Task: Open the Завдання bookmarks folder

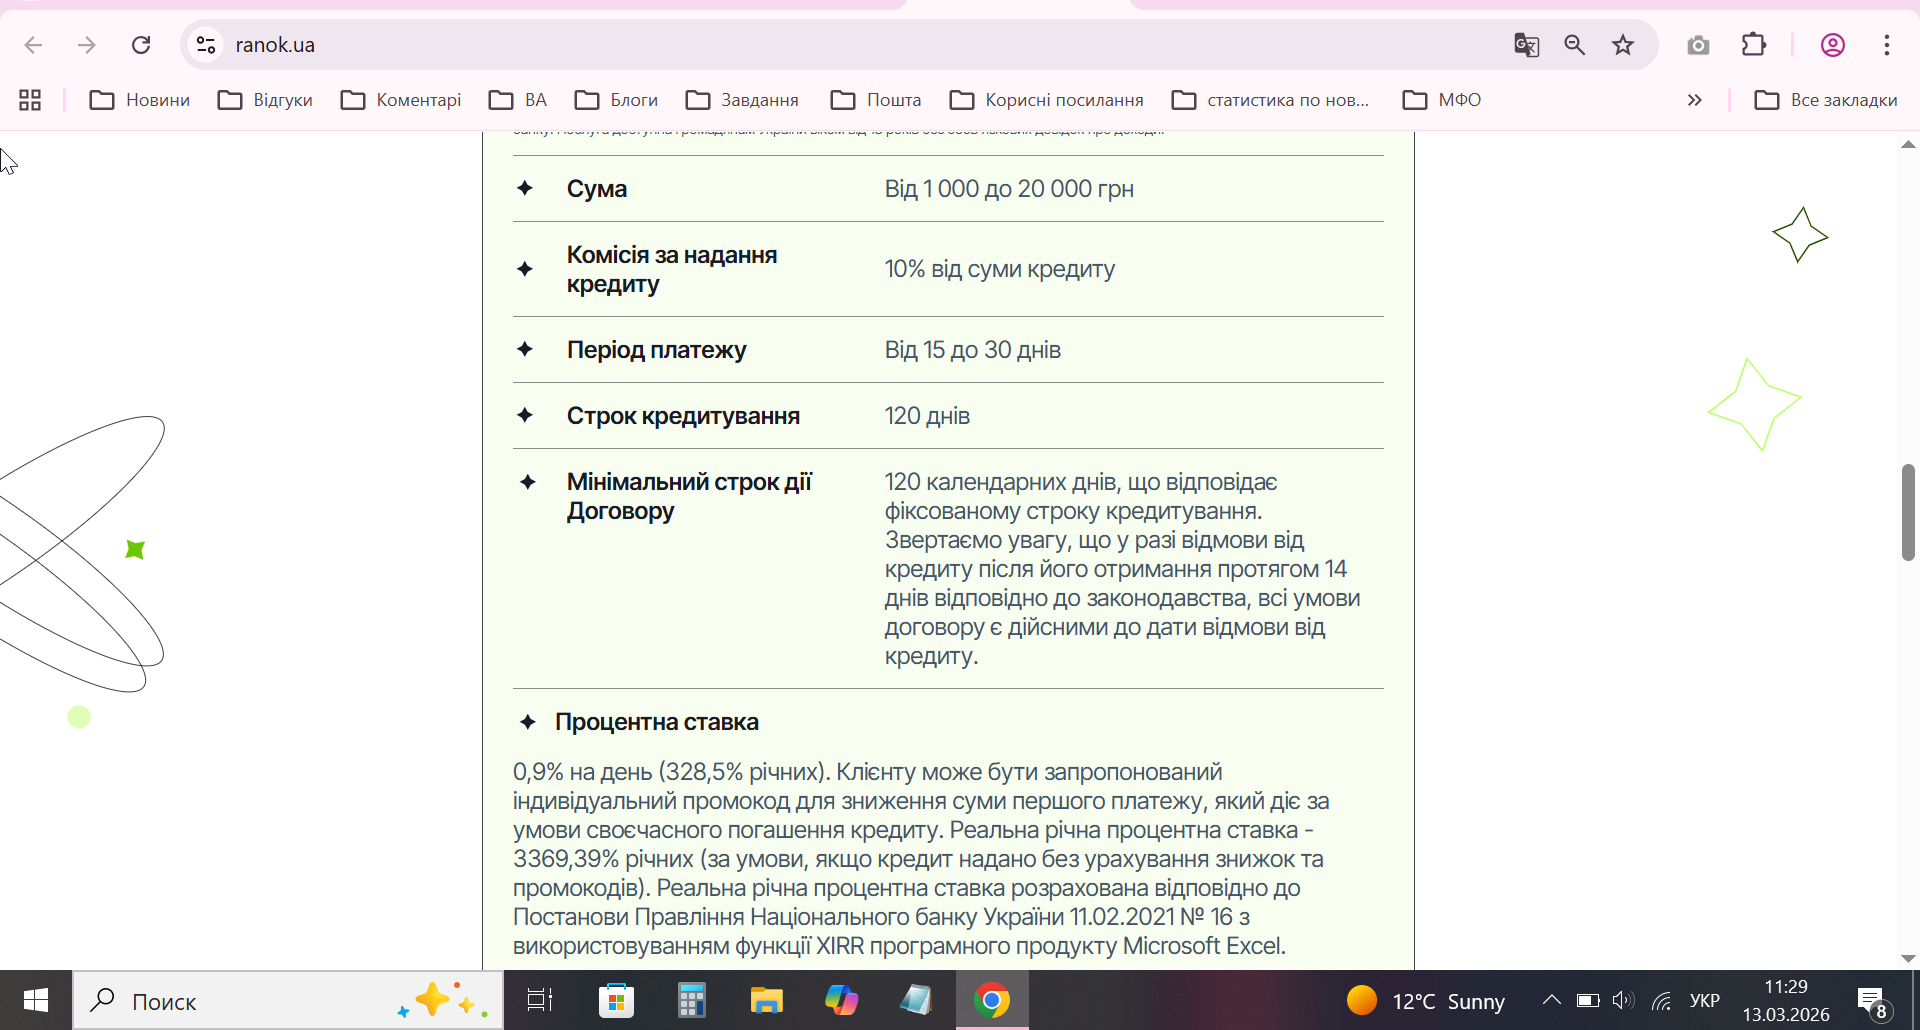Action: (742, 100)
